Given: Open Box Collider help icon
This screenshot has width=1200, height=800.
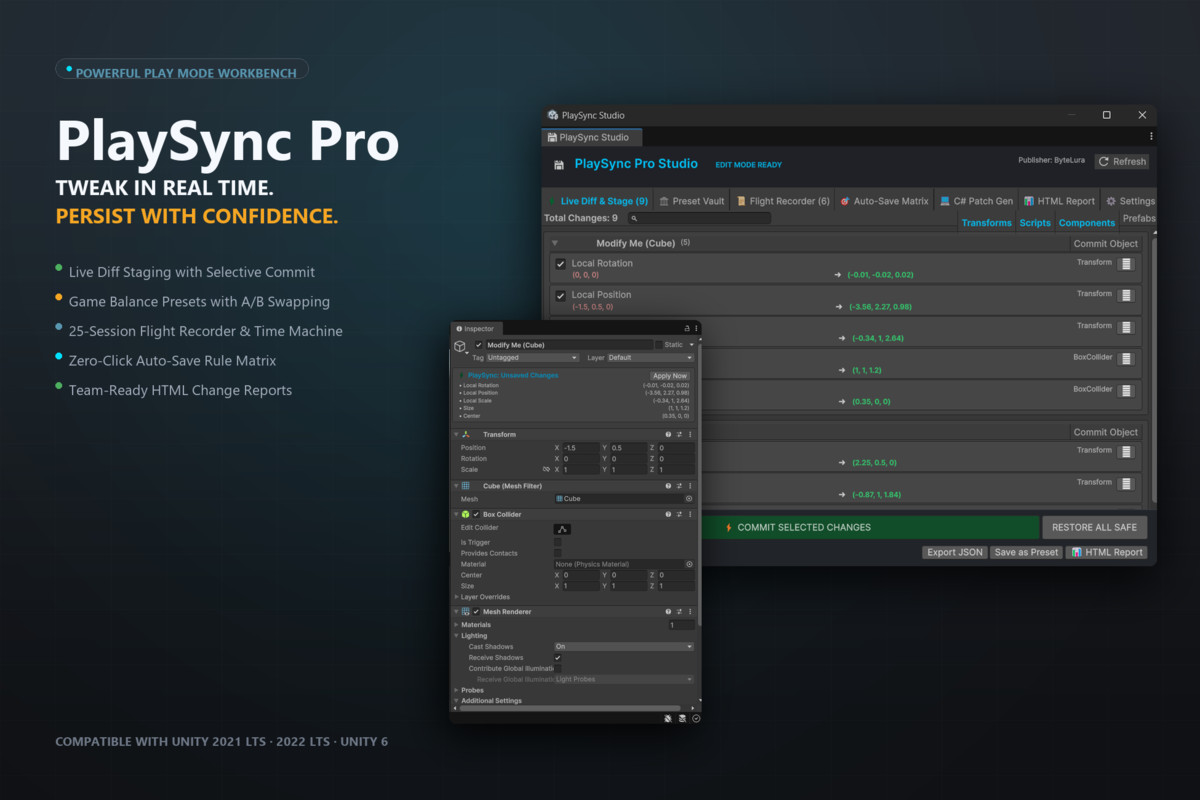Looking at the screenshot, I should (x=668, y=514).
